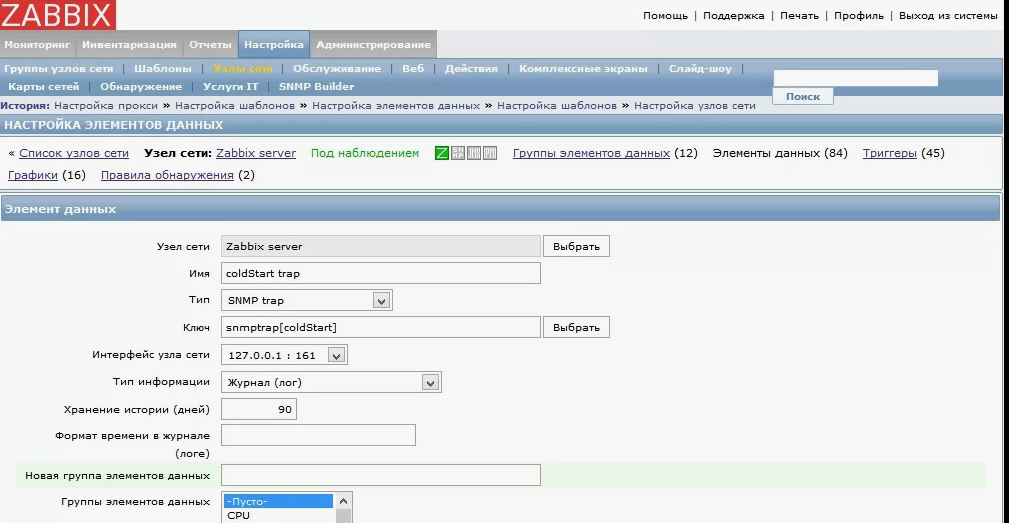
Task: Open Карты сетей submenu
Action: click(44, 86)
